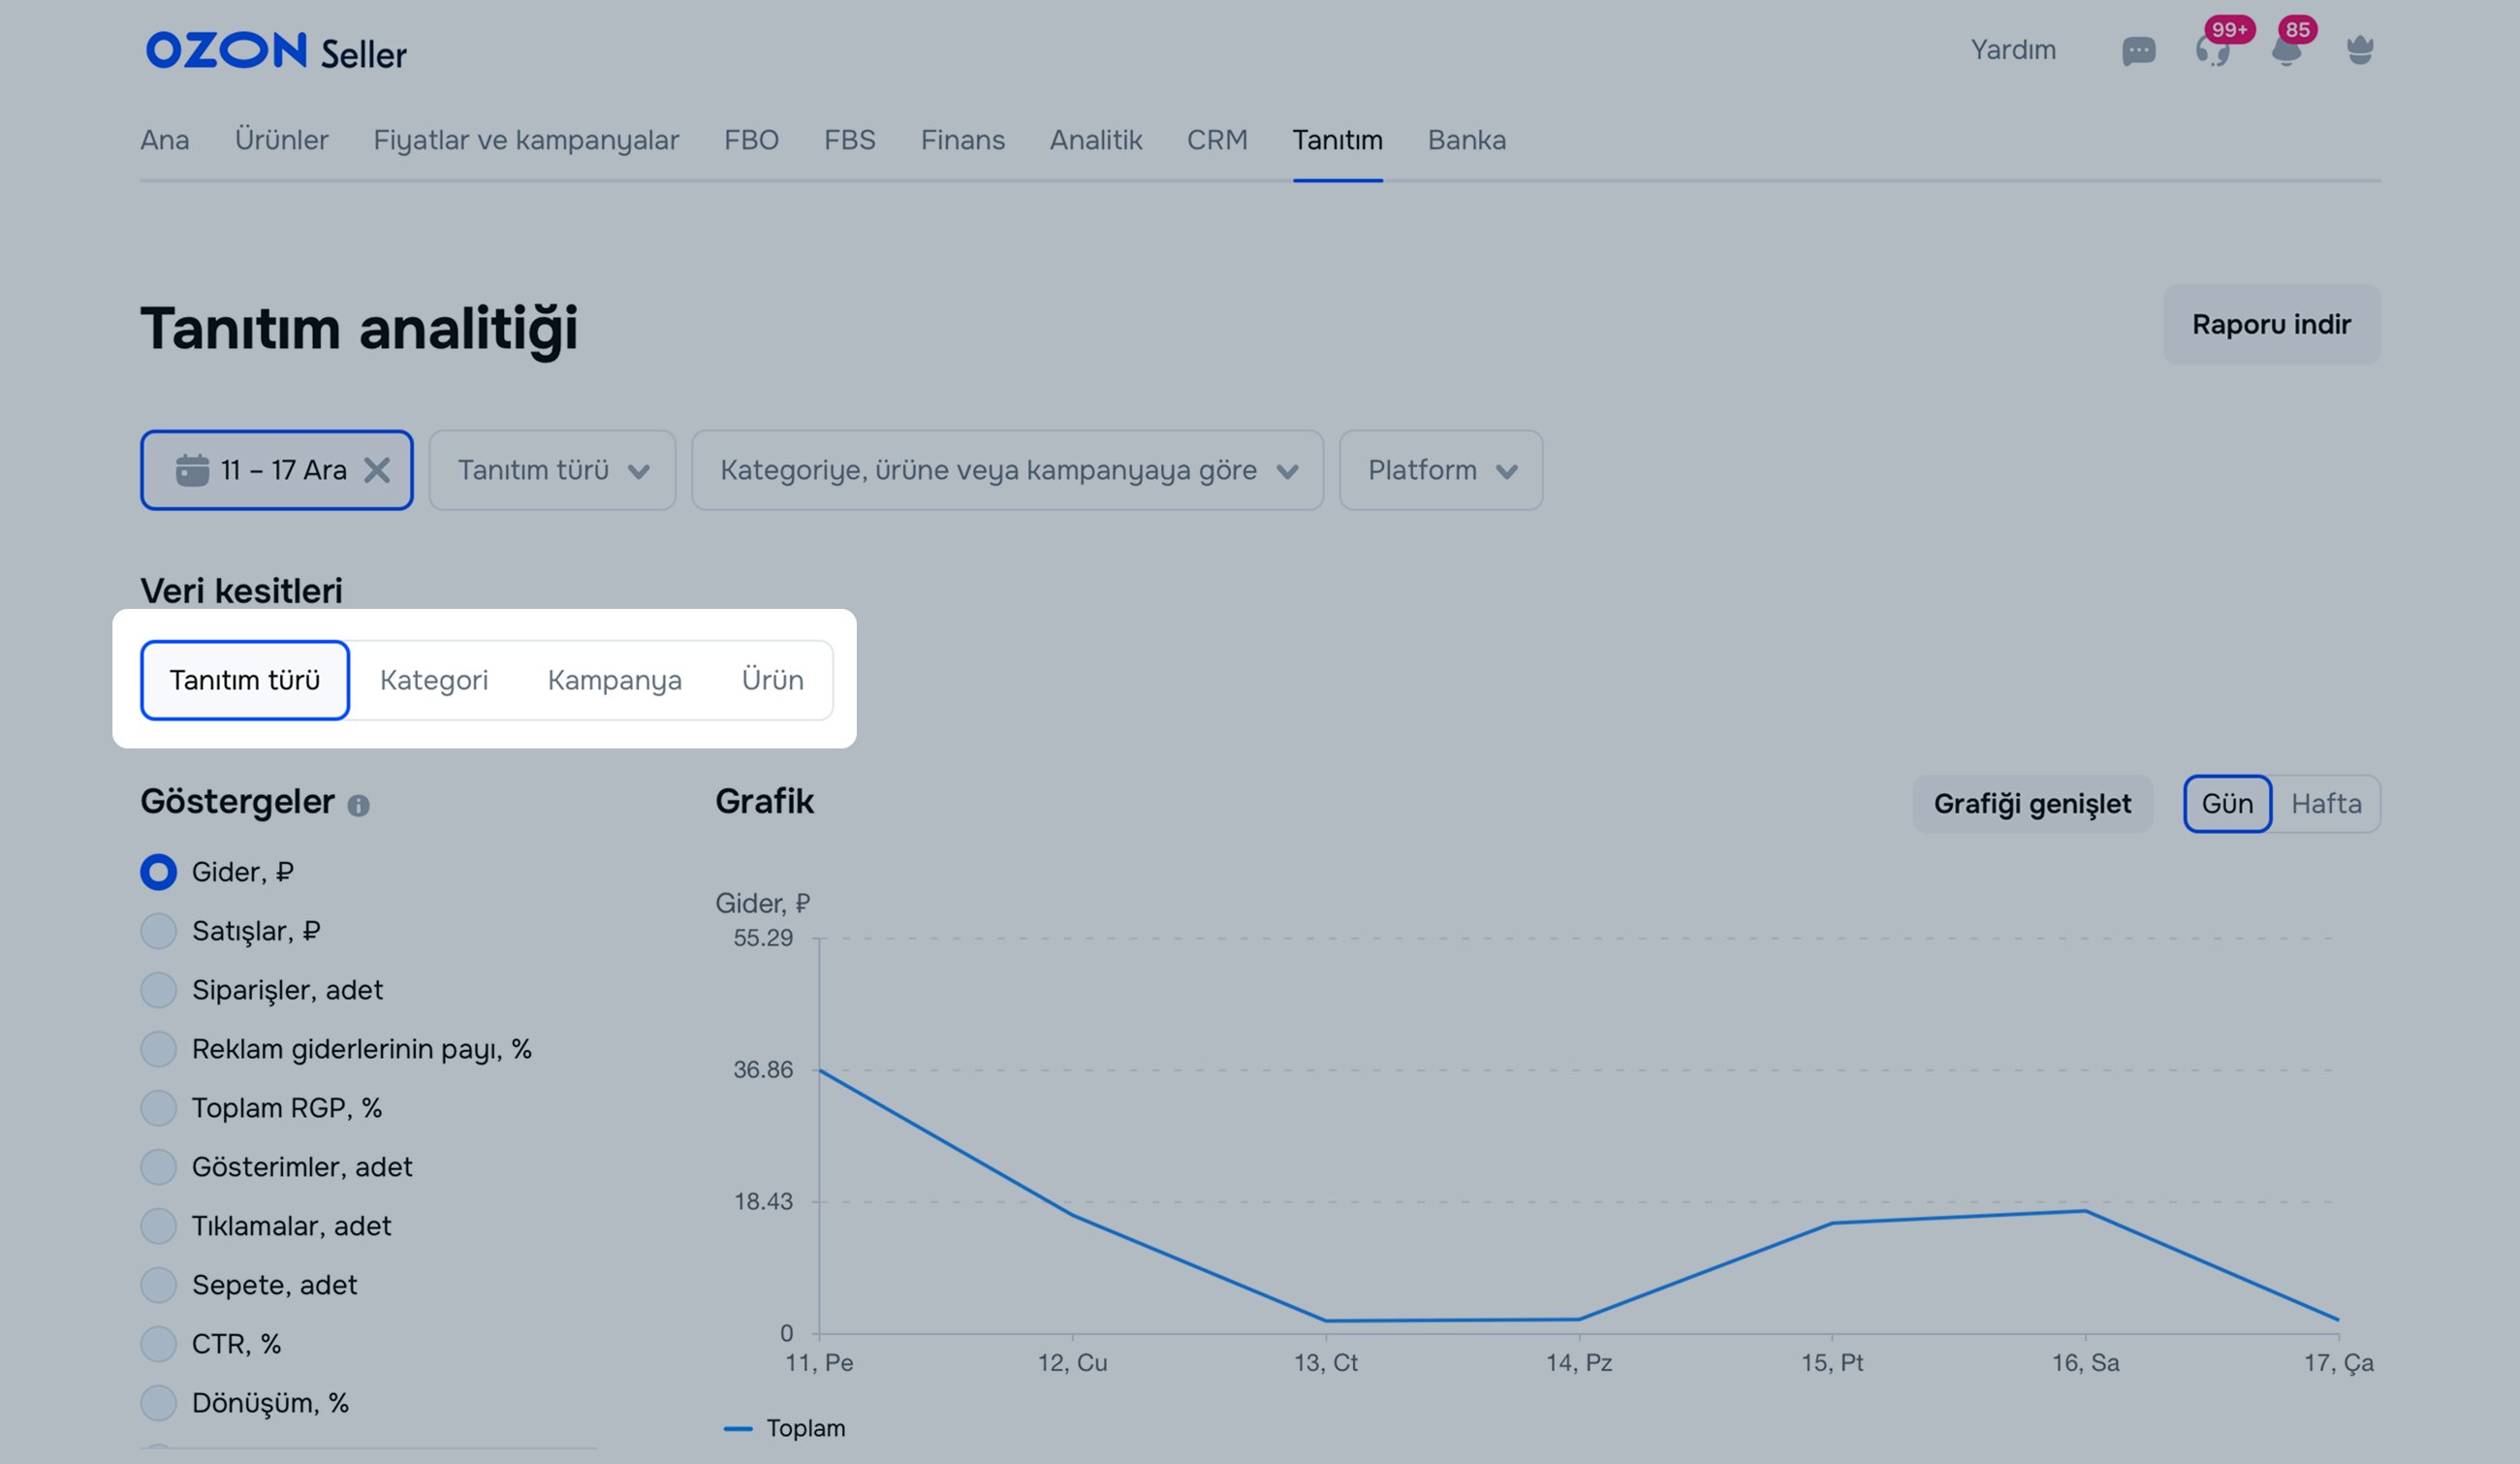2520x1464 pixels.
Task: Open the user profile avatar icon
Action: coord(2360,50)
